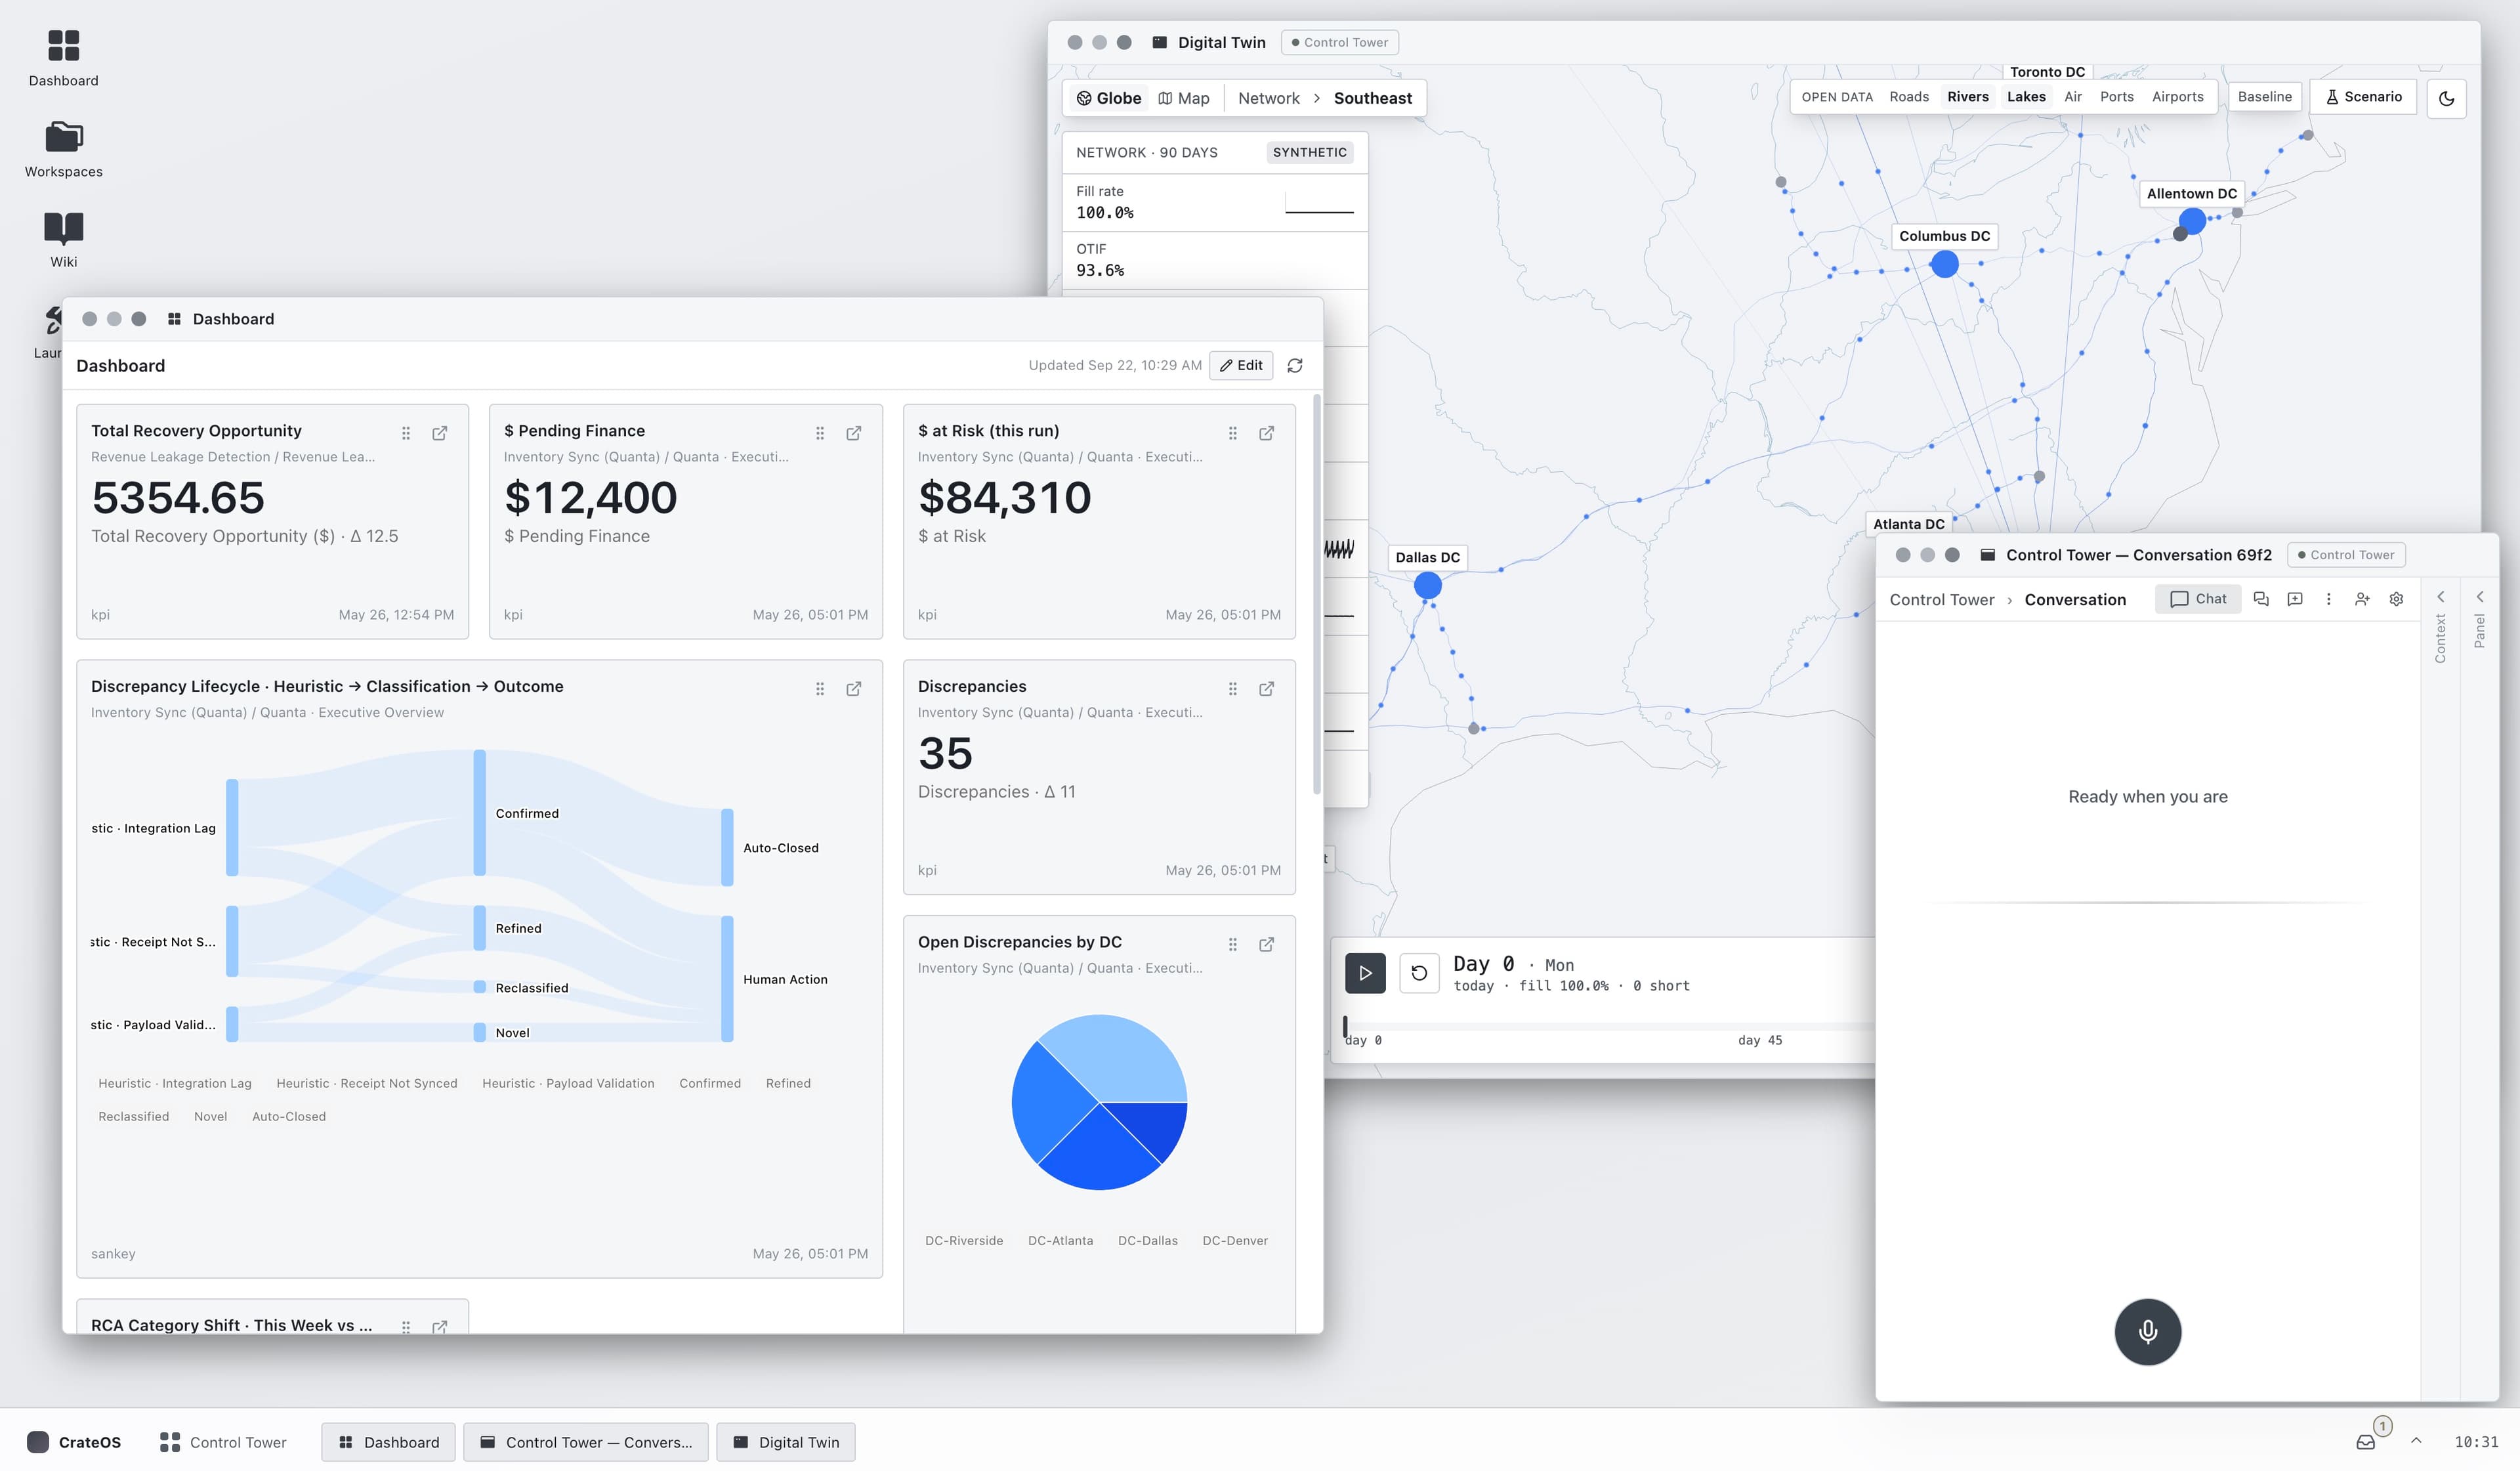Reset the simulation with the restart button
The height and width of the screenshot is (1471, 2520).
1418,973
